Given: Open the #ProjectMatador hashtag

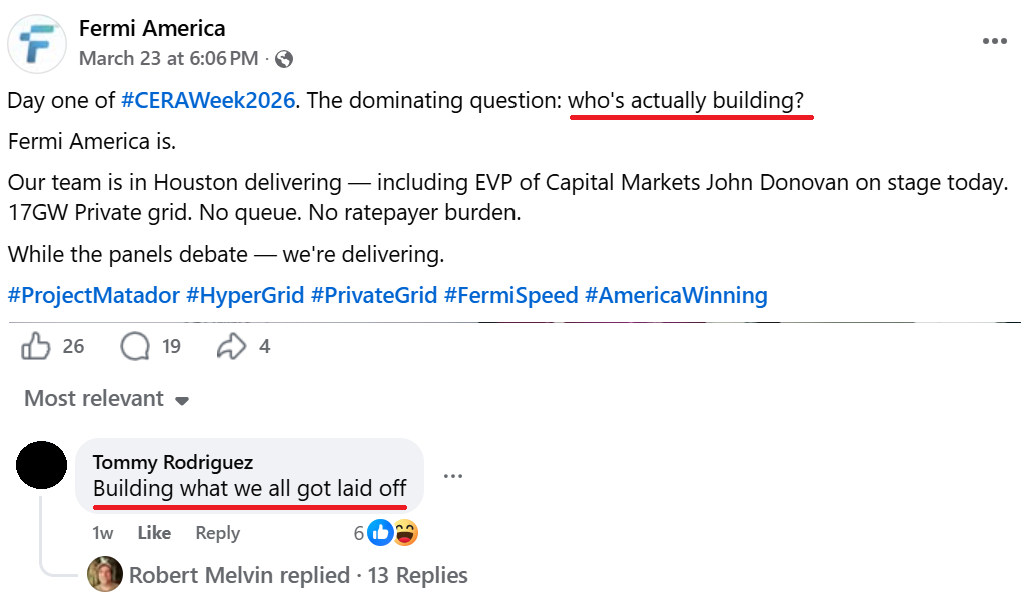Looking at the screenshot, I should pyautogui.click(x=94, y=295).
